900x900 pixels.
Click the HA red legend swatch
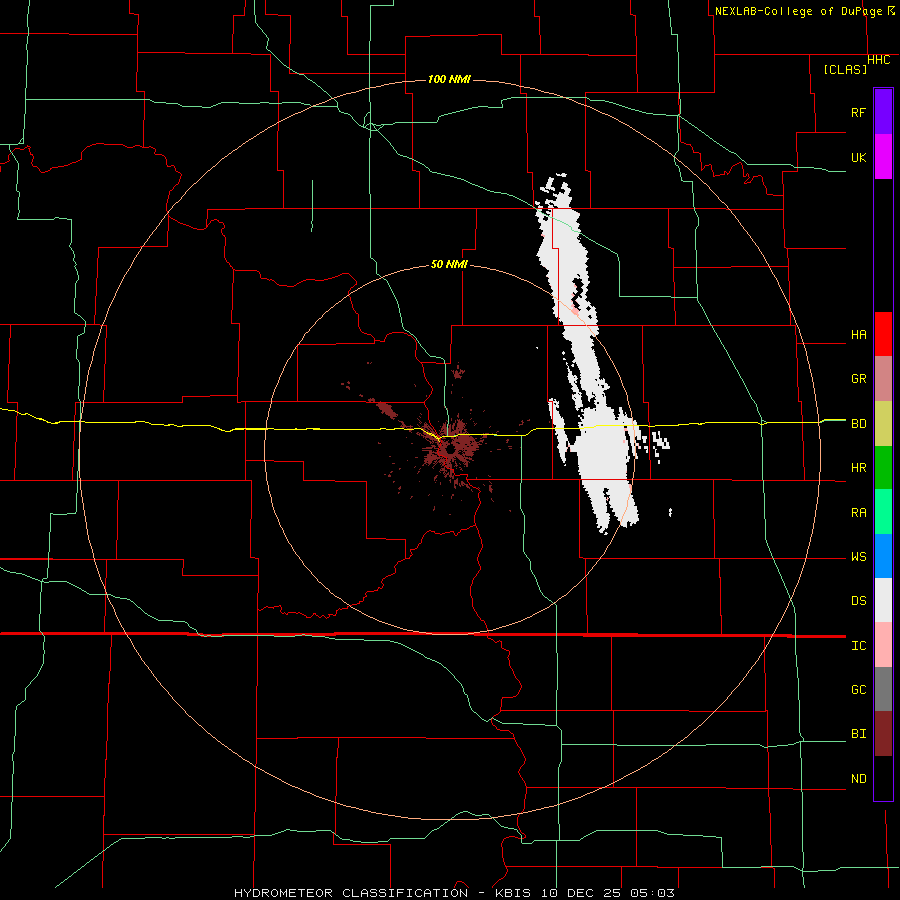click(883, 334)
